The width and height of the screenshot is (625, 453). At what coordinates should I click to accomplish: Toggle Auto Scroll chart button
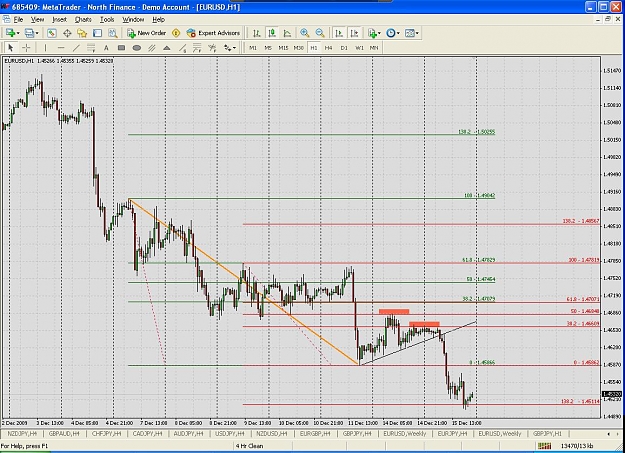339,33
